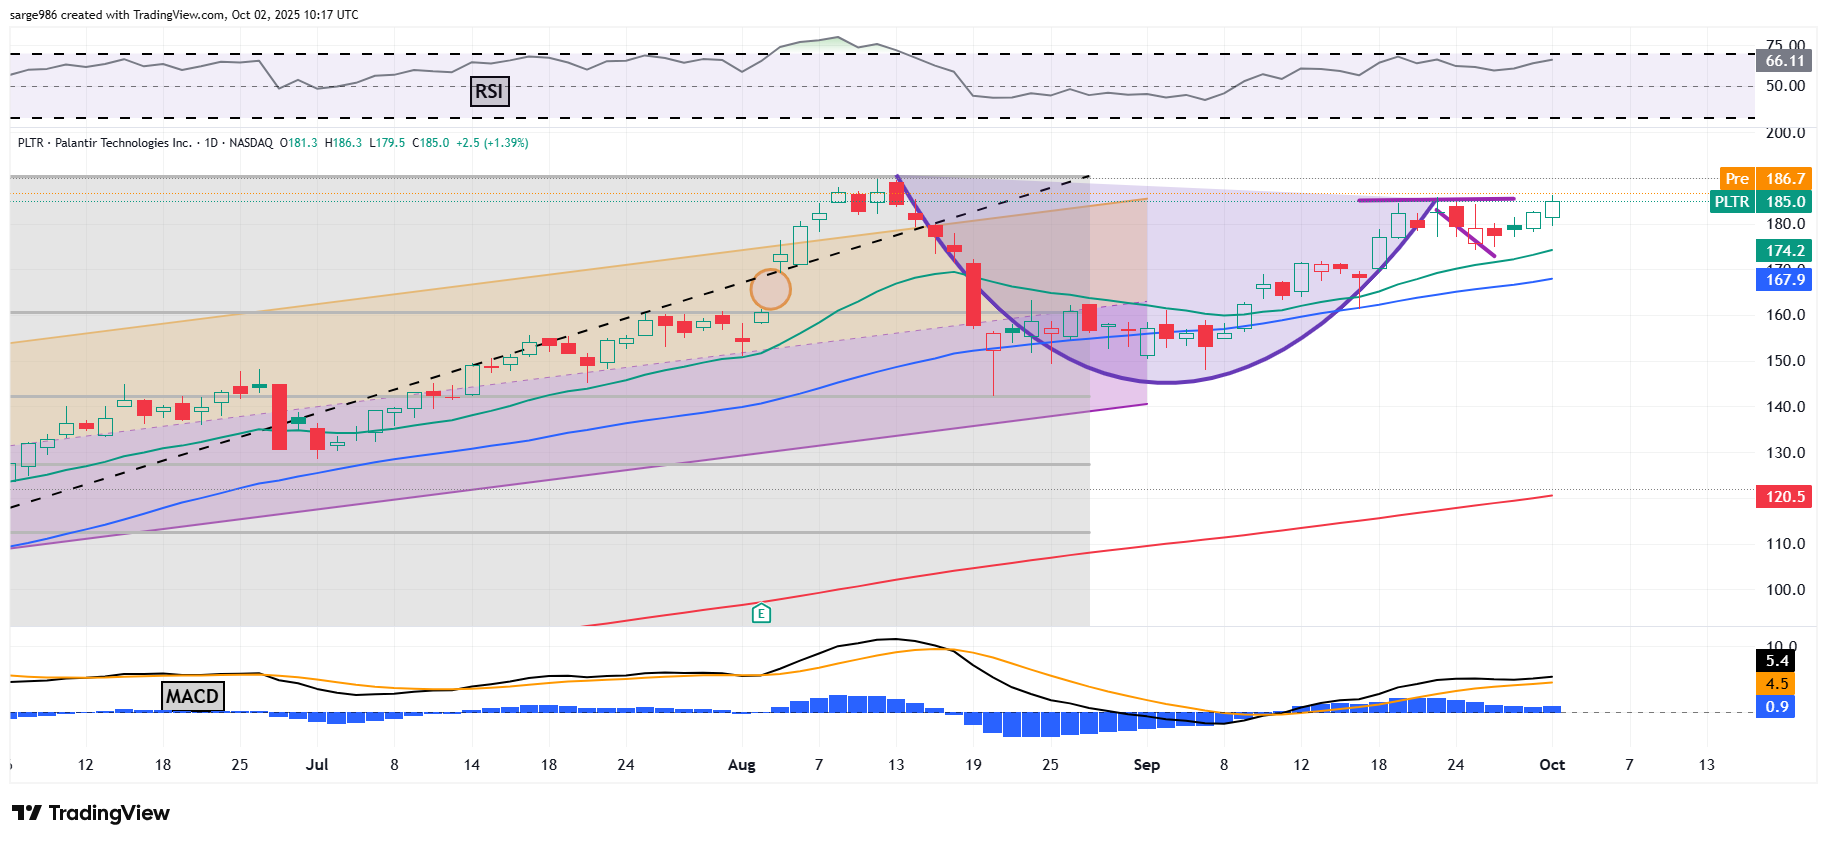Click the green PLTR 185.0 price tag

(1760, 202)
